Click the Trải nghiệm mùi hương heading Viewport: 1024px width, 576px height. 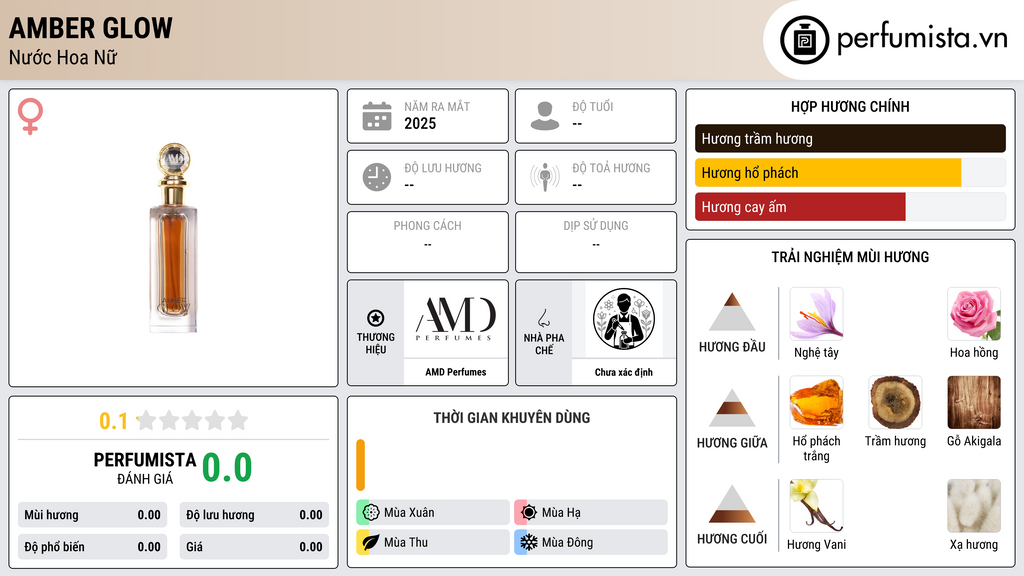pyautogui.click(x=850, y=257)
